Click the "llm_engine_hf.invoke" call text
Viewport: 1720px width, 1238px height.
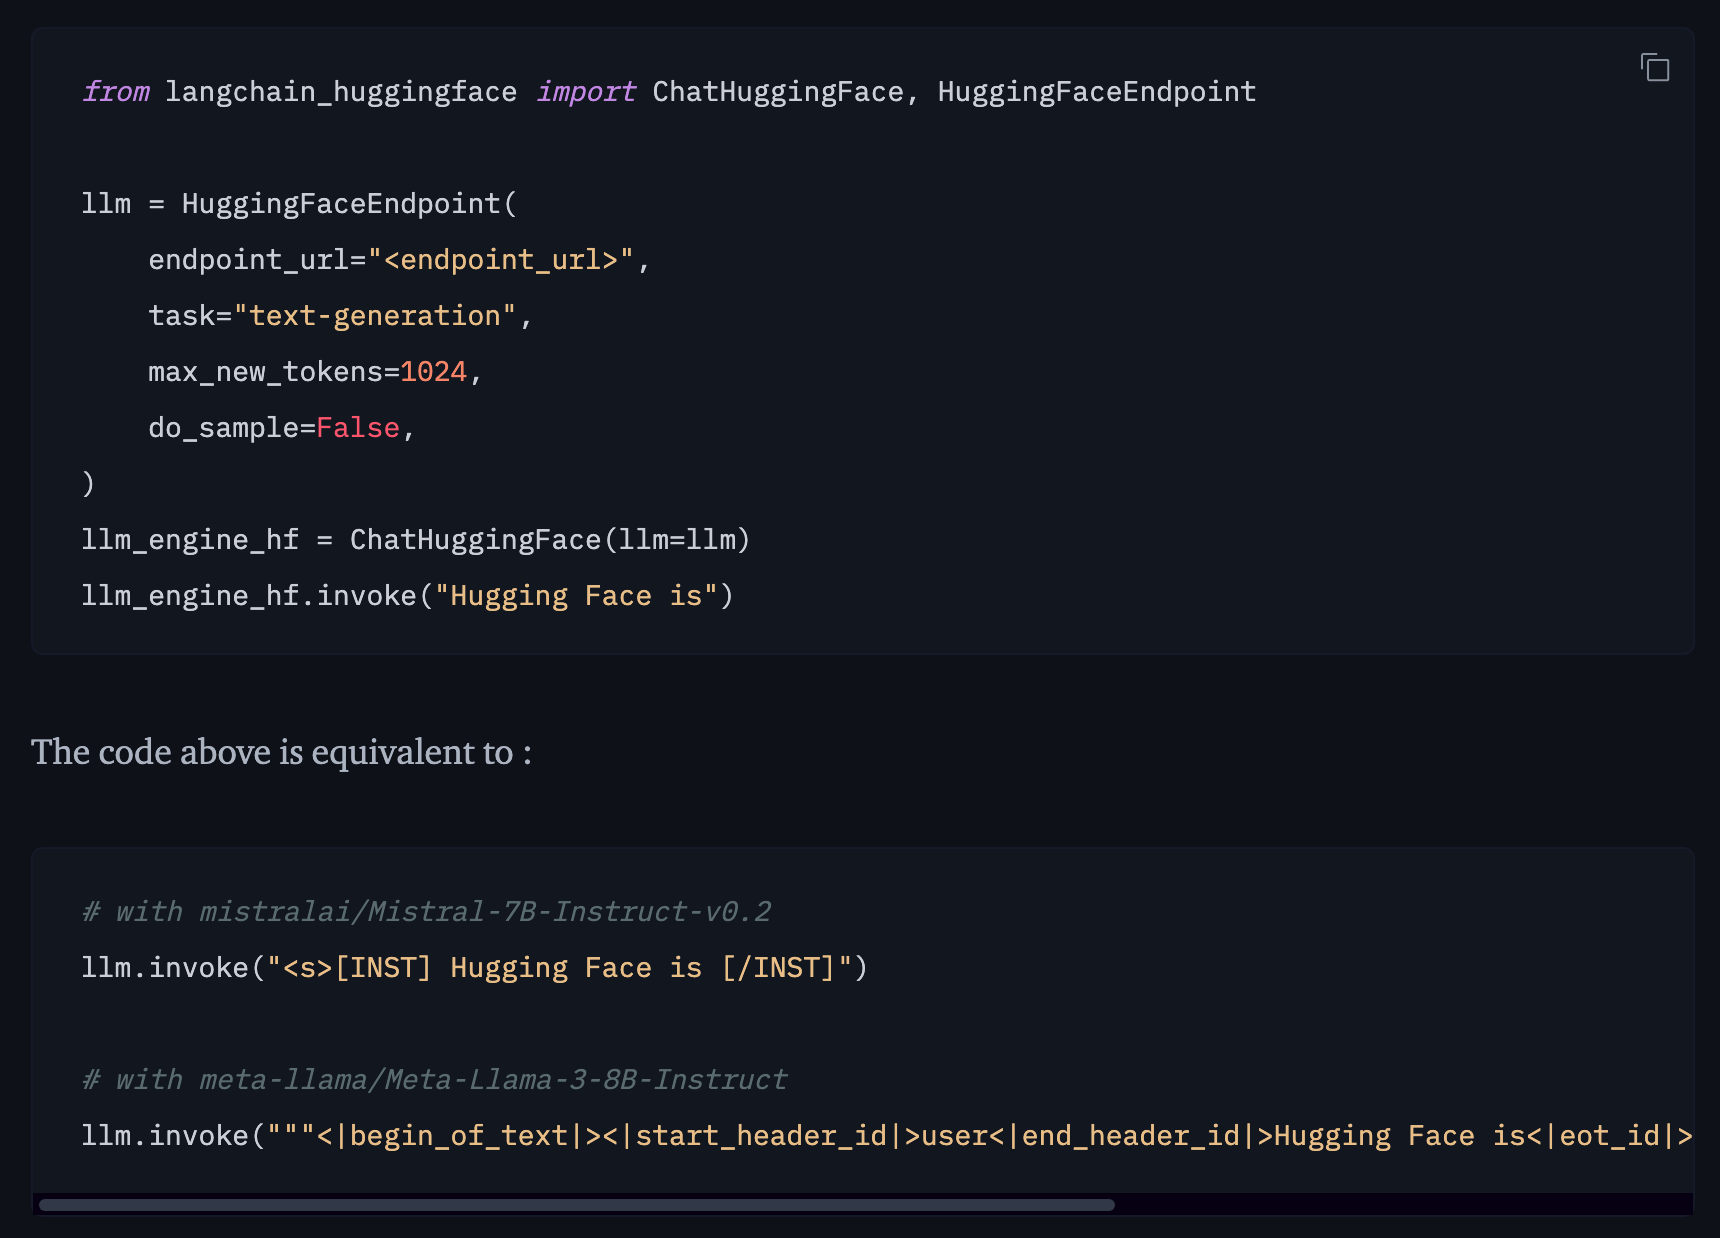click(249, 596)
